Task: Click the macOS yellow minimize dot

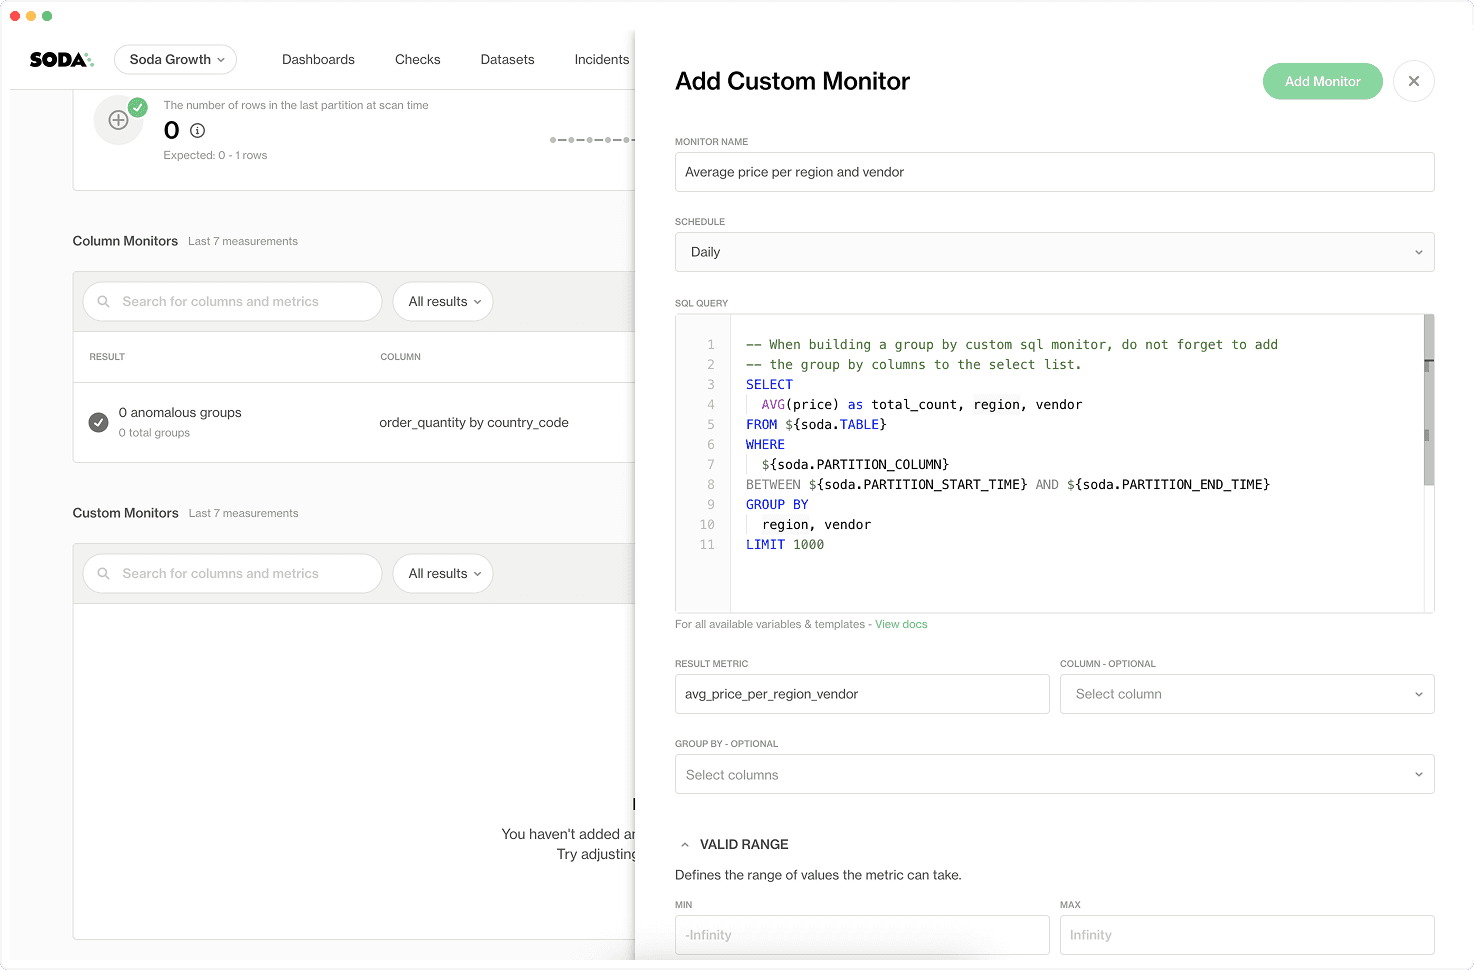Action: [x=31, y=16]
